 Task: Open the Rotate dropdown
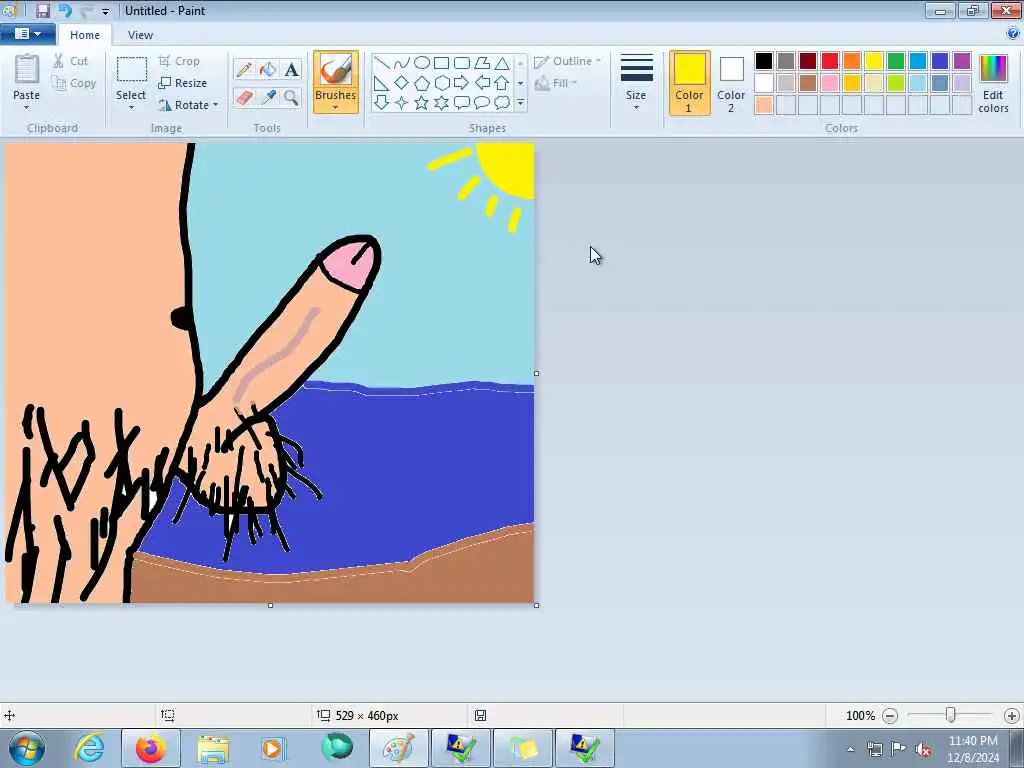[x=188, y=105]
